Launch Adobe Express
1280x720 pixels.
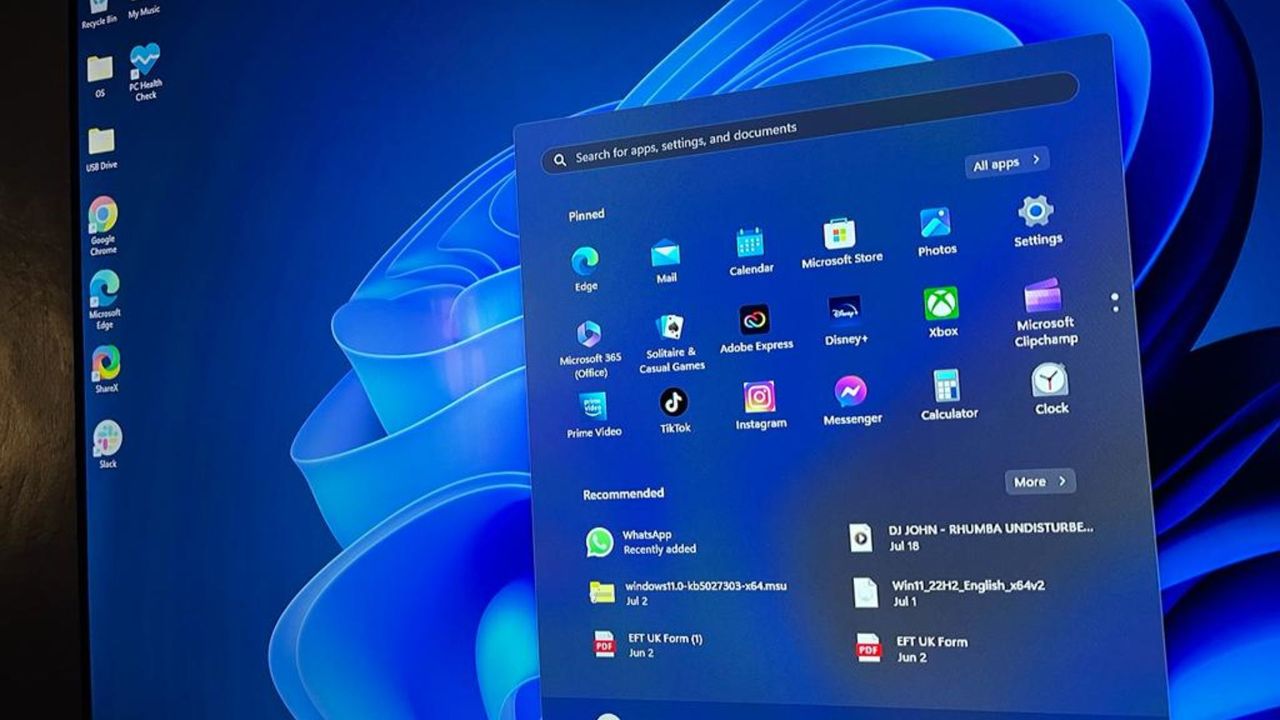click(x=756, y=330)
